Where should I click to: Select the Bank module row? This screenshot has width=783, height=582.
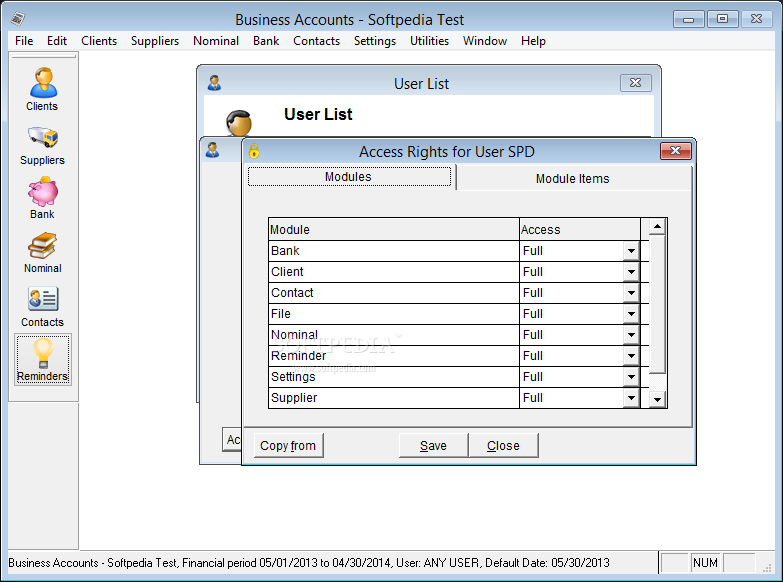pyautogui.click(x=393, y=251)
